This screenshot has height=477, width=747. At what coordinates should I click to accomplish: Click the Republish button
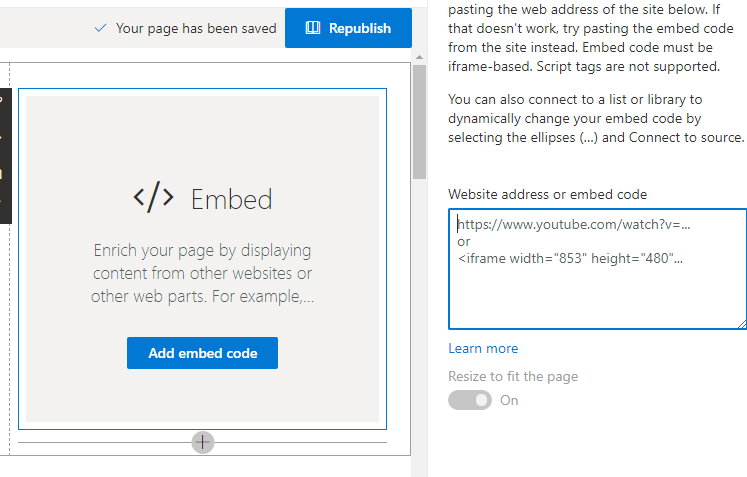coord(348,28)
